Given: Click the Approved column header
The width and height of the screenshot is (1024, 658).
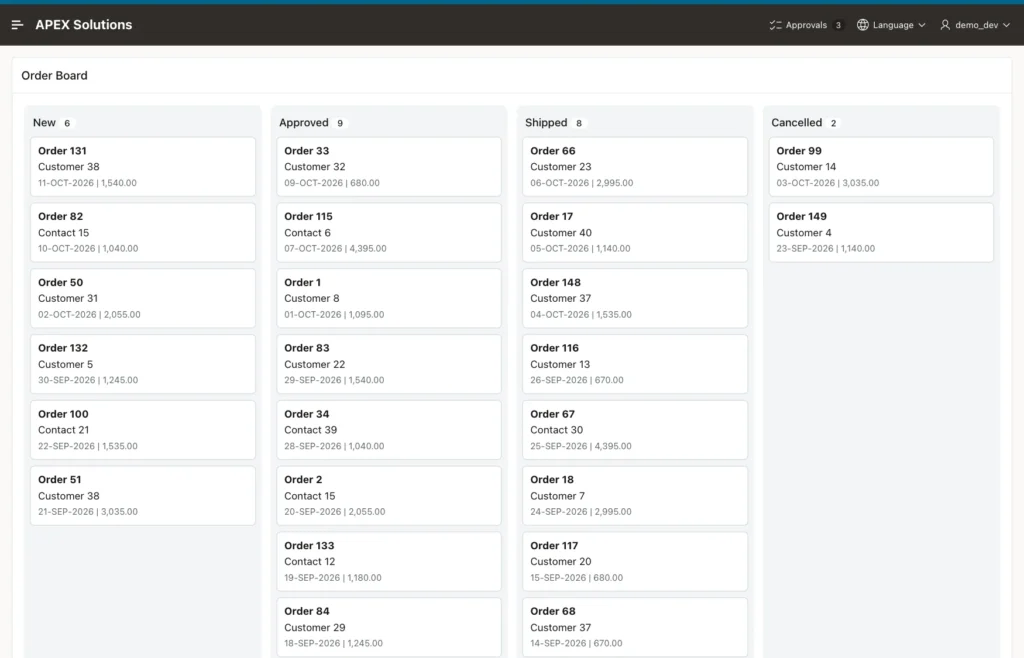Looking at the screenshot, I should point(304,123).
